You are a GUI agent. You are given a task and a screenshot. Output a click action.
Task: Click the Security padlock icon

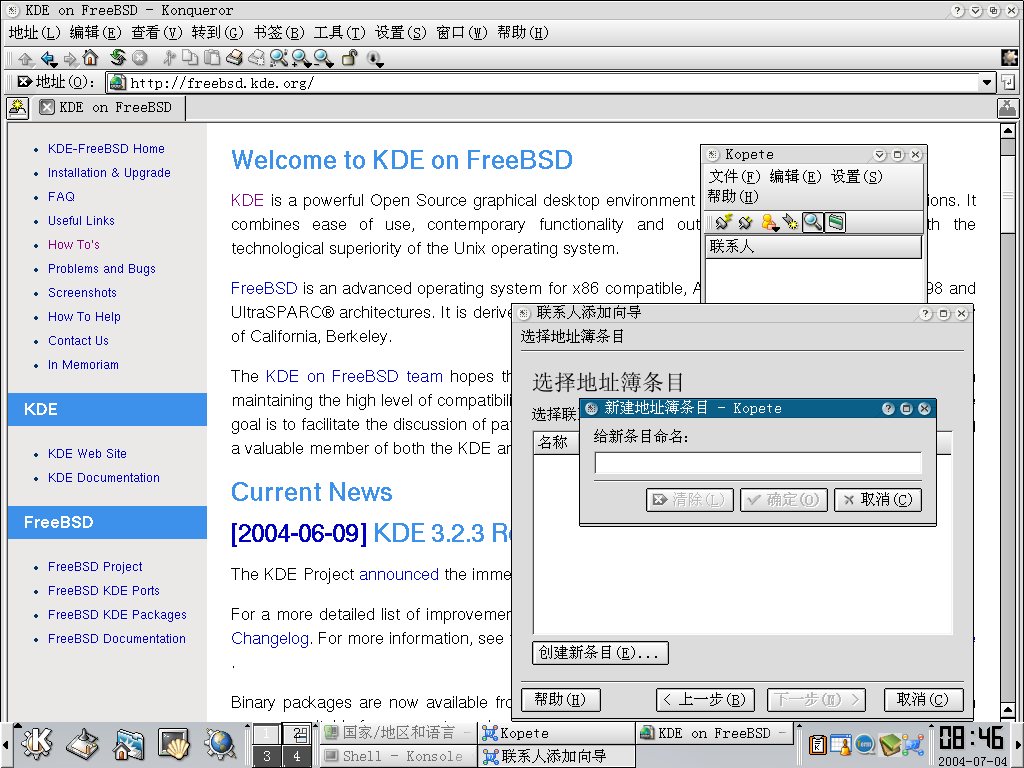point(349,58)
